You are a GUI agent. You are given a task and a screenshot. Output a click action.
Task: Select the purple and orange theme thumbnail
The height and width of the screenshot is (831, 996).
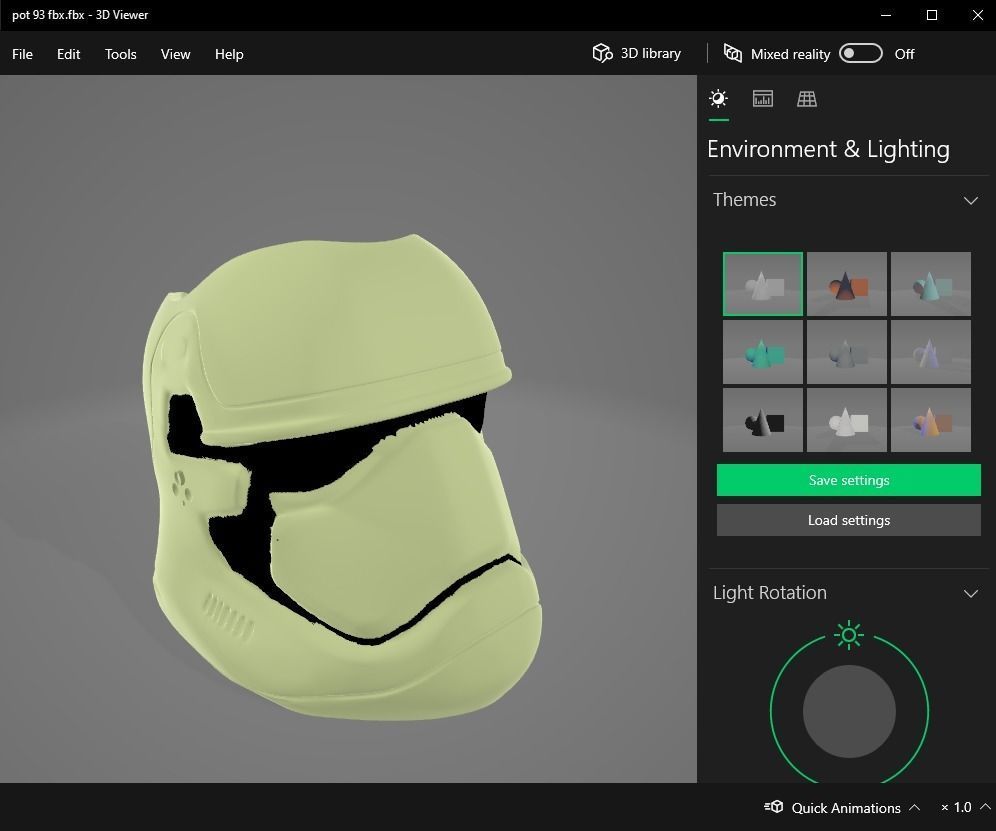[931, 420]
